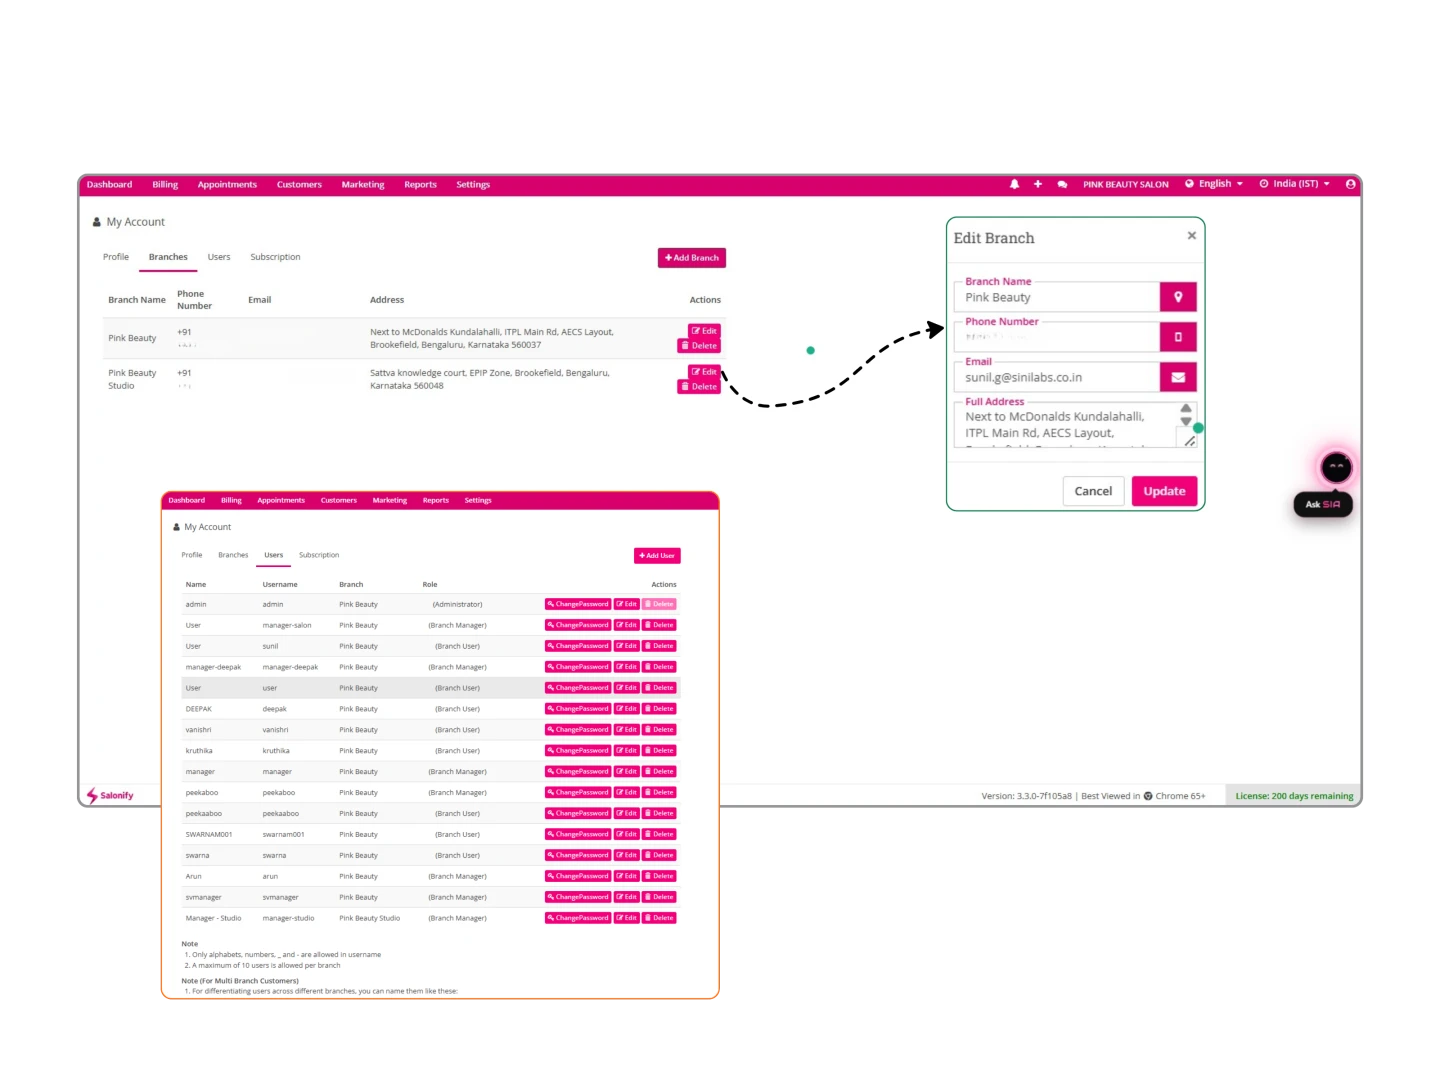This screenshot has height=1080, width=1440.
Task: Open the English language dropdown
Action: (1214, 184)
